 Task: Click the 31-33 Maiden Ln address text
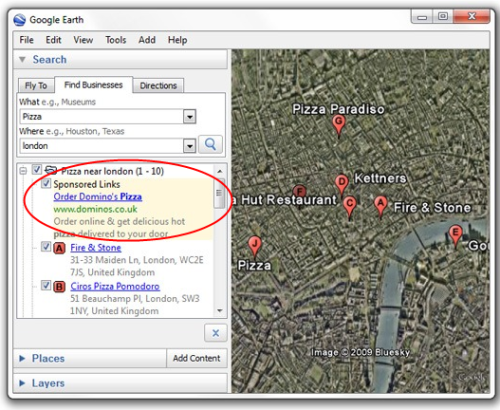point(137,266)
